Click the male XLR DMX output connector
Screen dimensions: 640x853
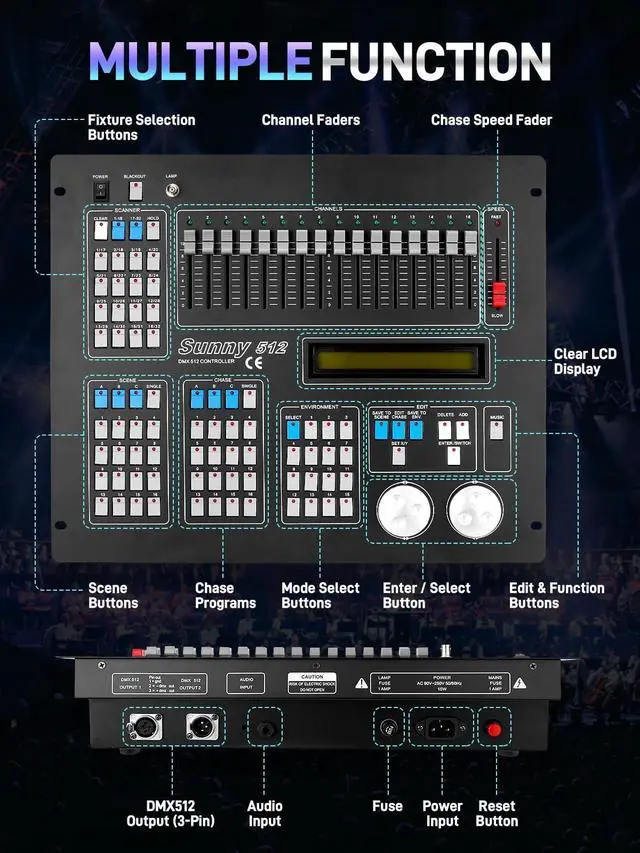pos(202,726)
